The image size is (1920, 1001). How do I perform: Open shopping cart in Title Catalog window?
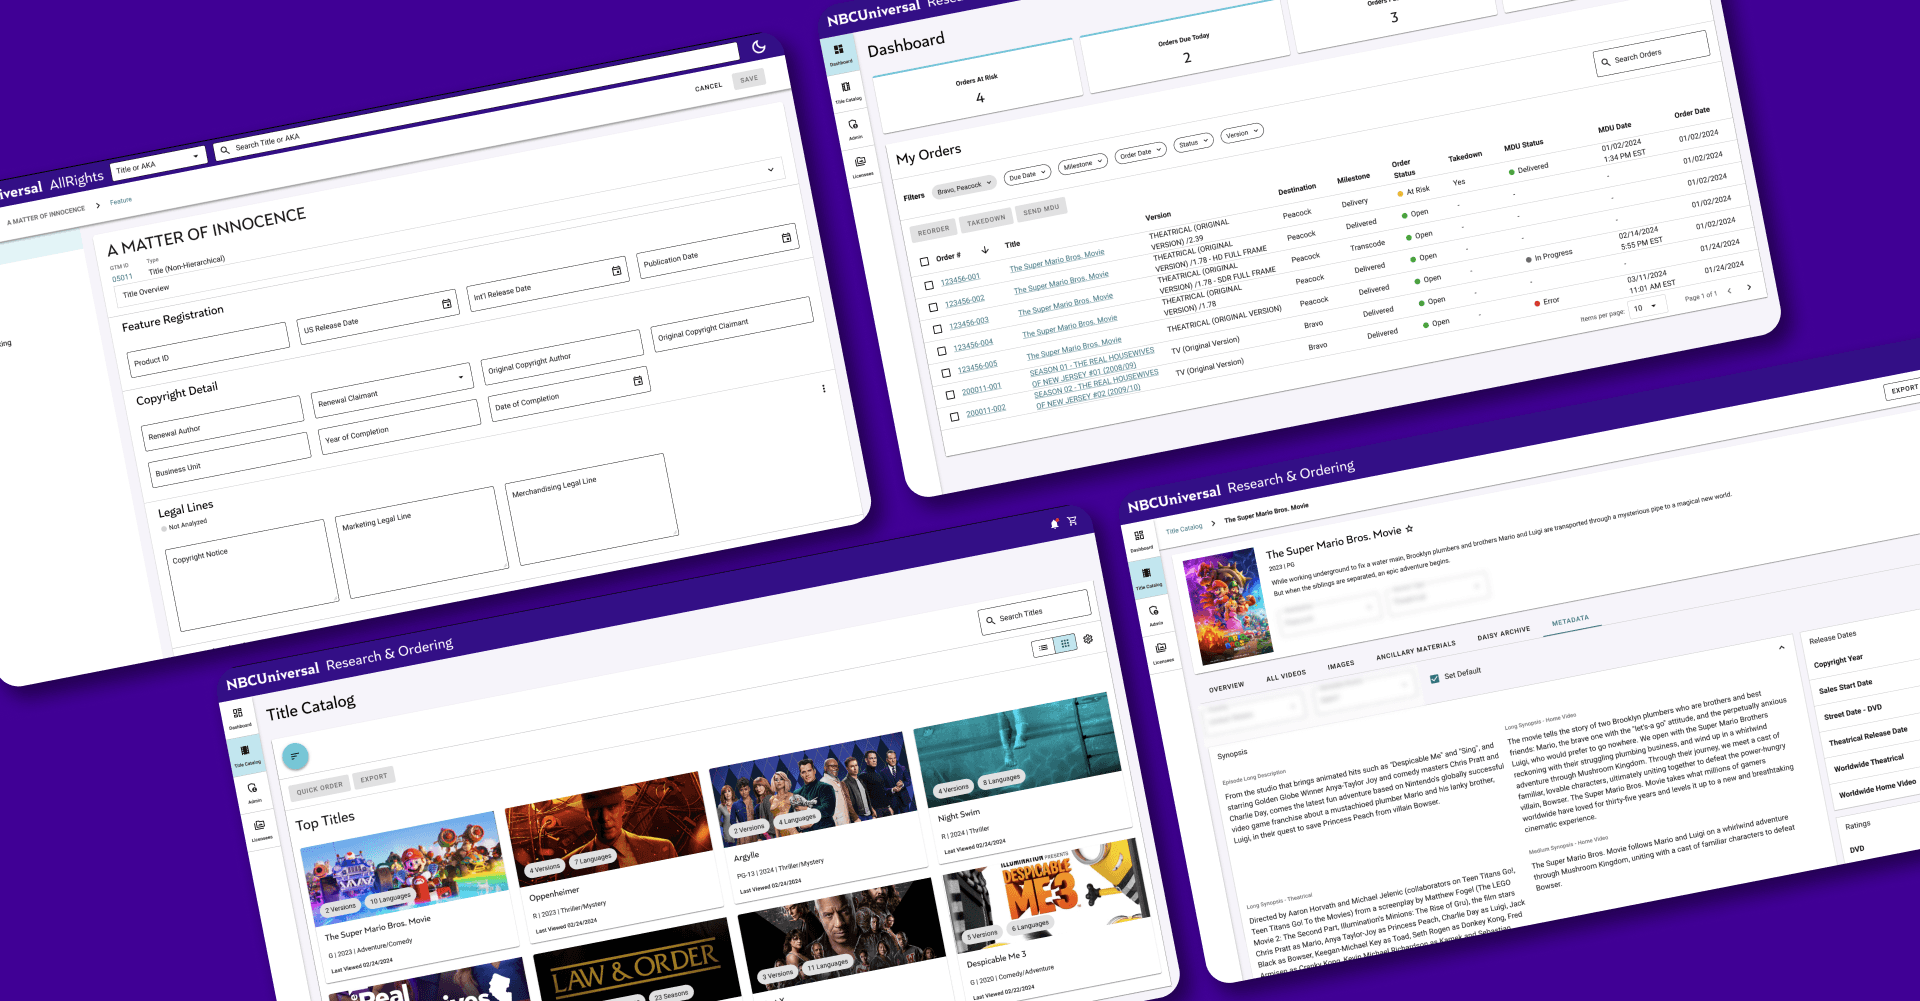point(1072,521)
